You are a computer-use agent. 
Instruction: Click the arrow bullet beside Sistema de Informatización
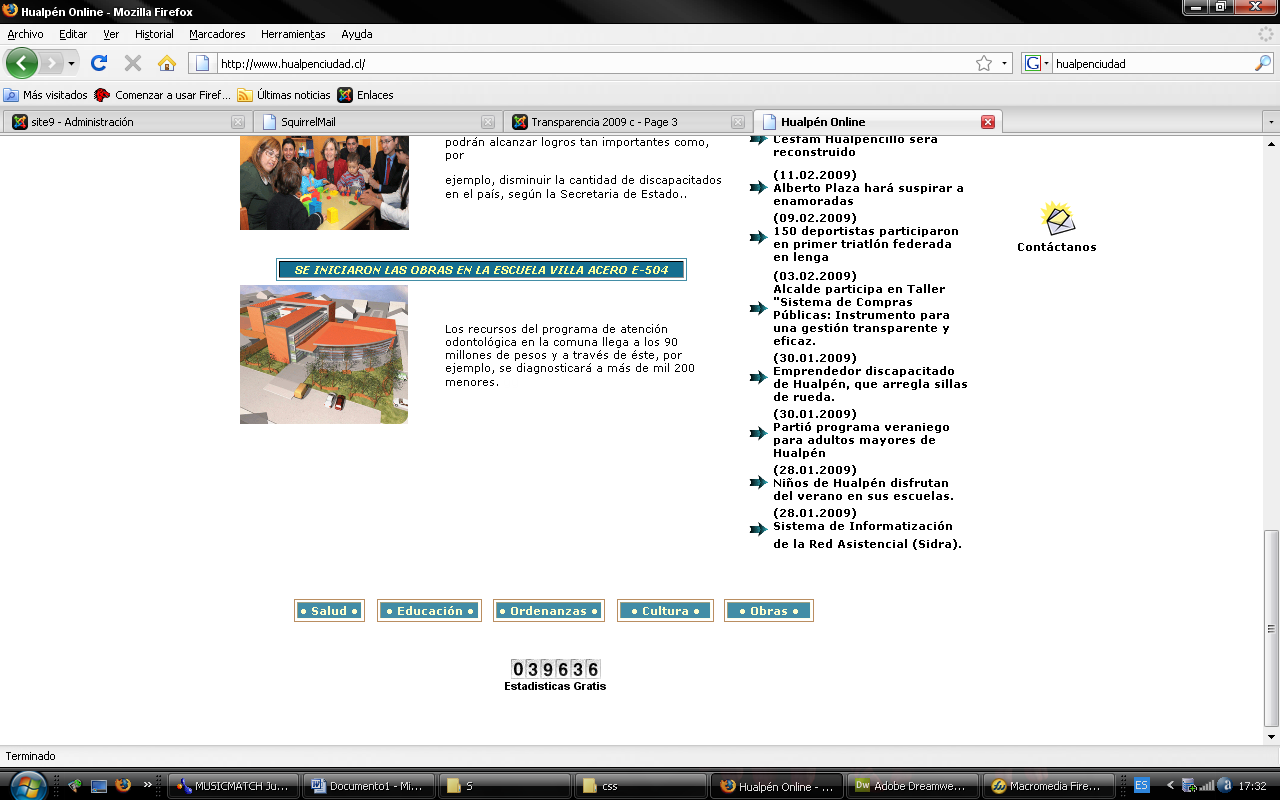[x=758, y=530]
